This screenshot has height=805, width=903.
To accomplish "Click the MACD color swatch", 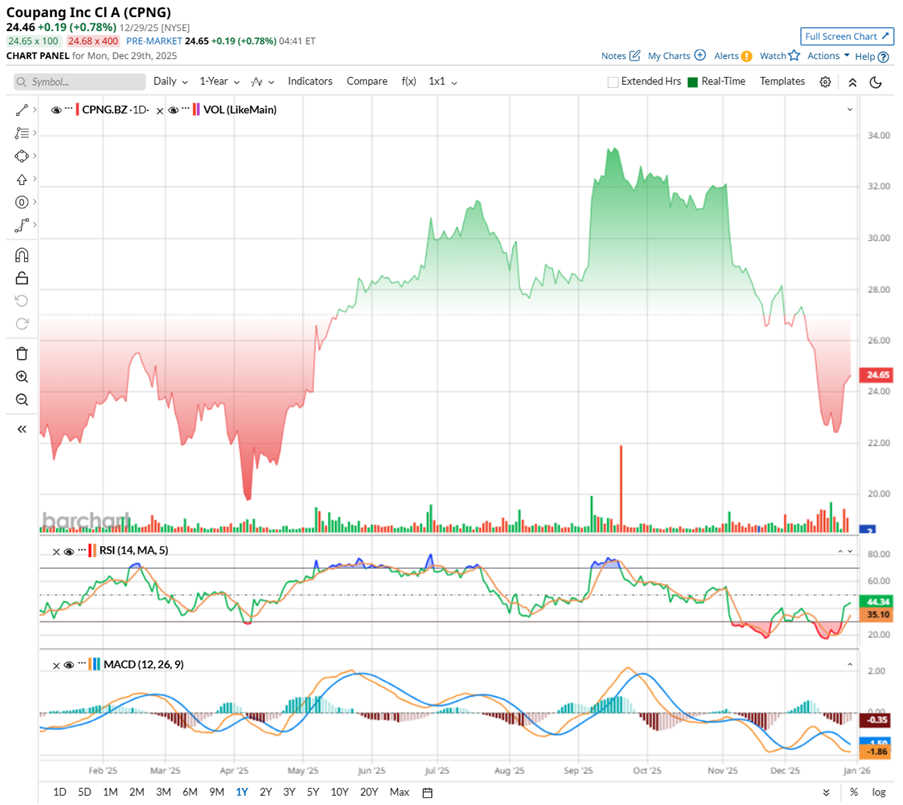I will (x=94, y=664).
